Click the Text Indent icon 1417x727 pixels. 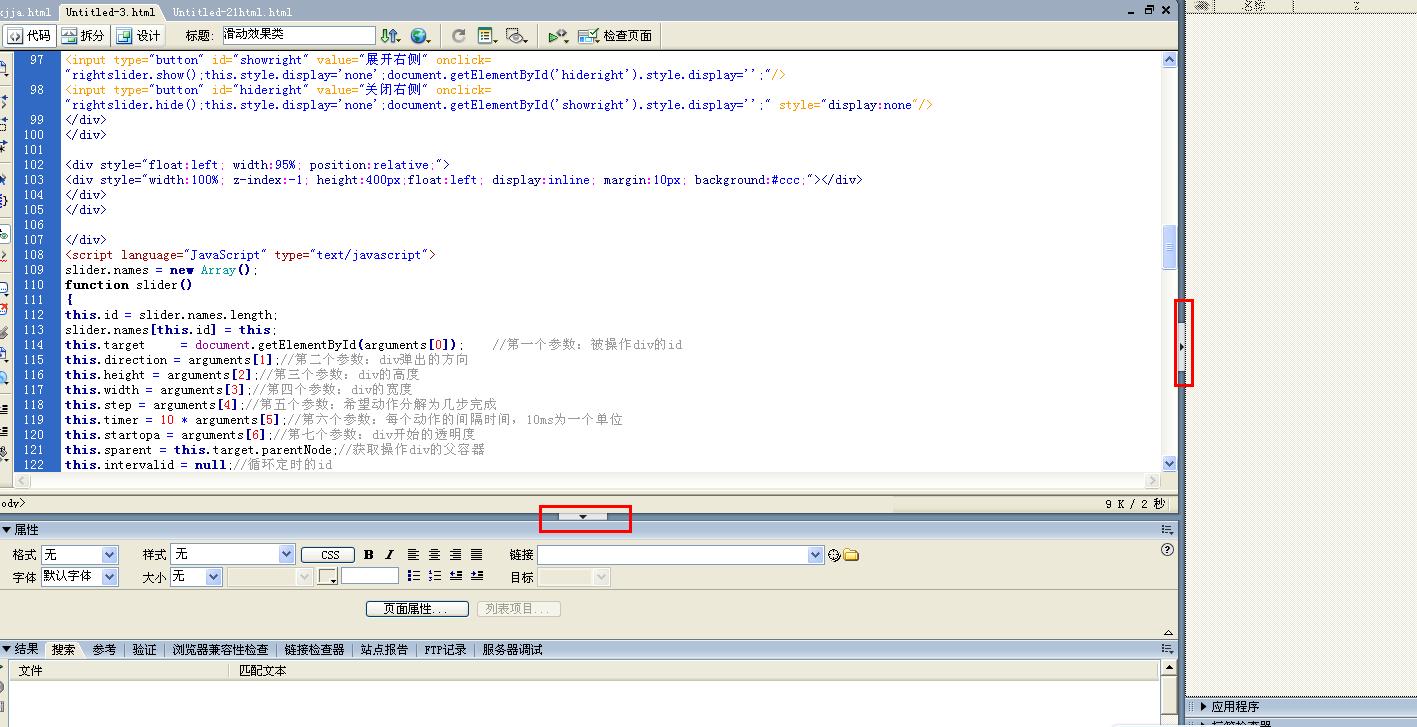coord(477,576)
